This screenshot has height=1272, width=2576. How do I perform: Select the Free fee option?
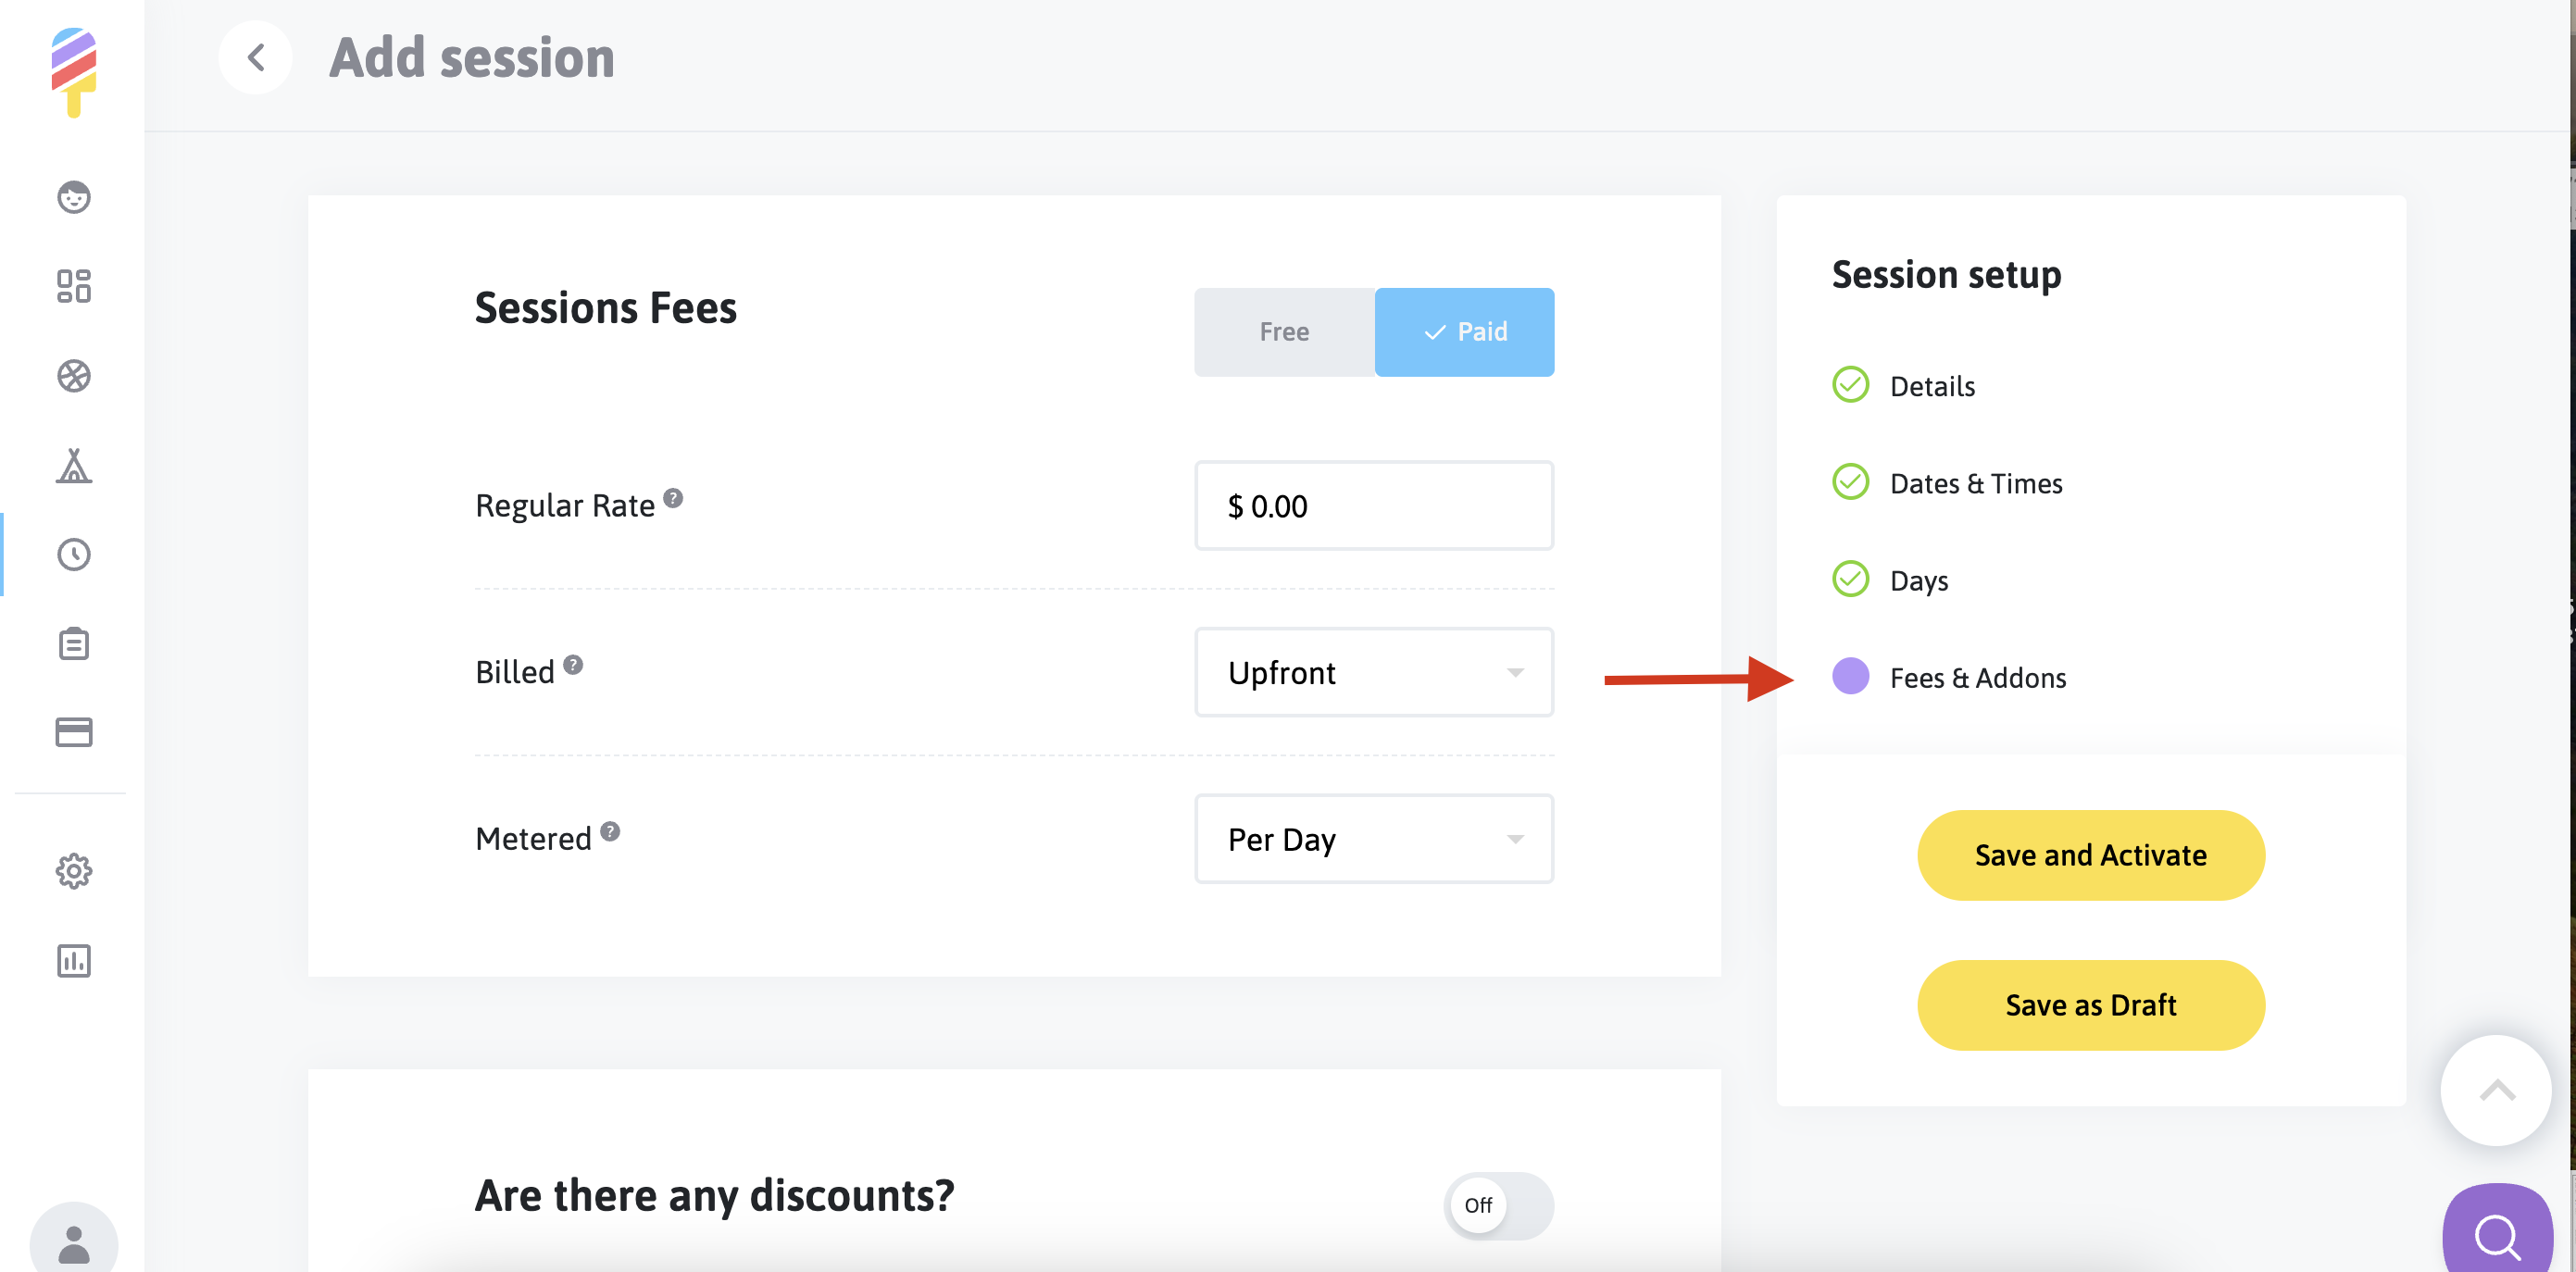[x=1284, y=332]
